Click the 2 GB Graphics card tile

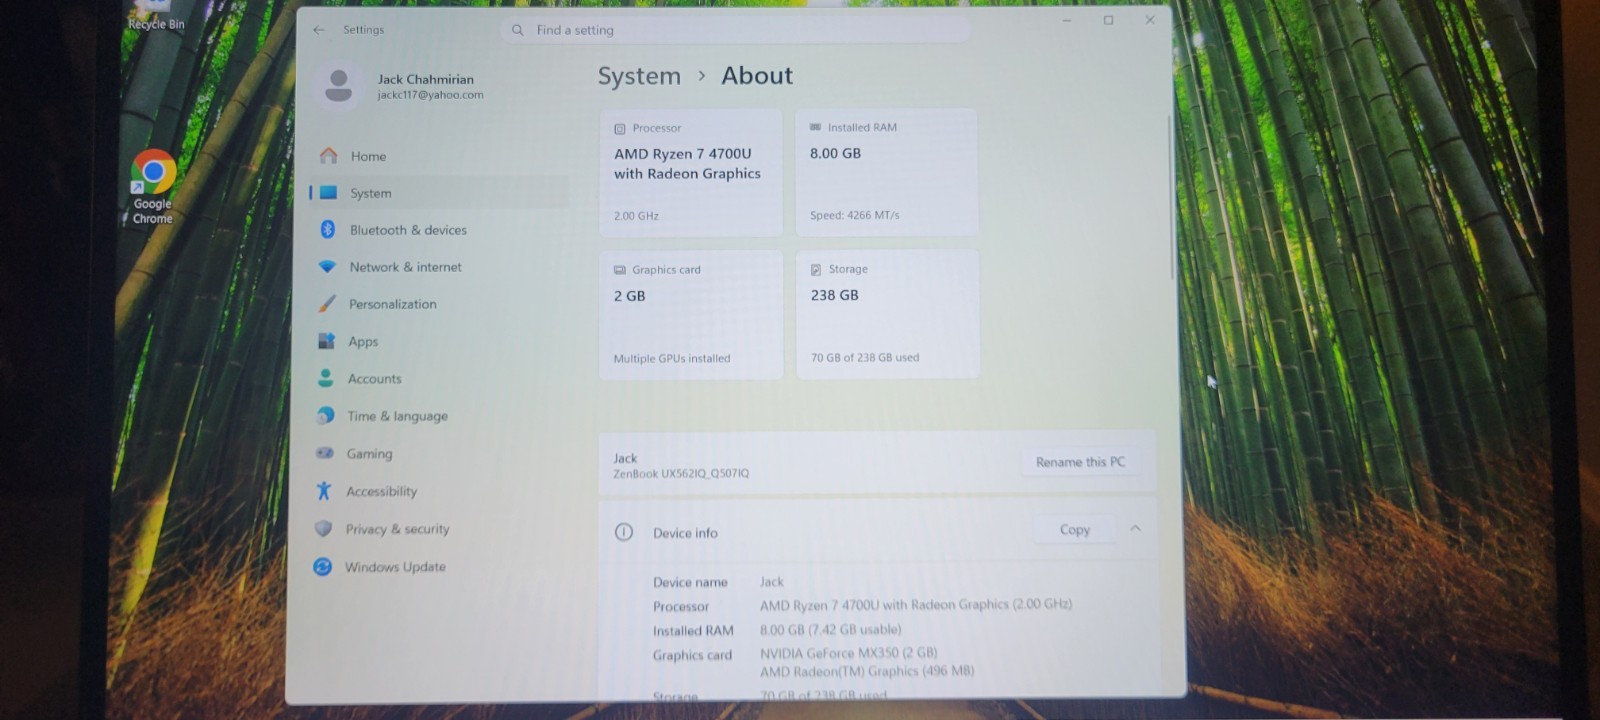(691, 314)
